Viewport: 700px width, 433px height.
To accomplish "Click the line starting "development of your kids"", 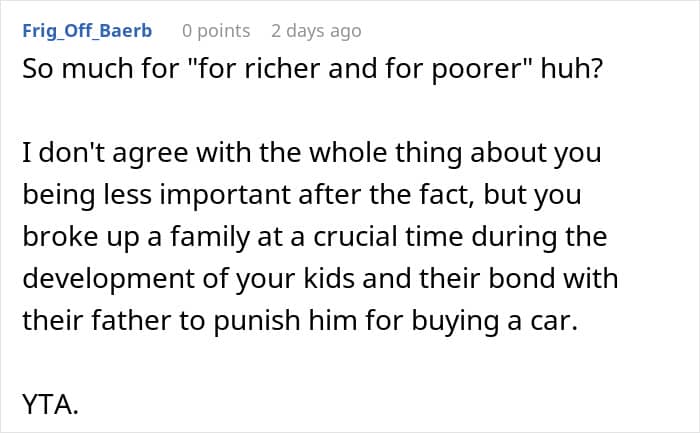I will (x=320, y=279).
